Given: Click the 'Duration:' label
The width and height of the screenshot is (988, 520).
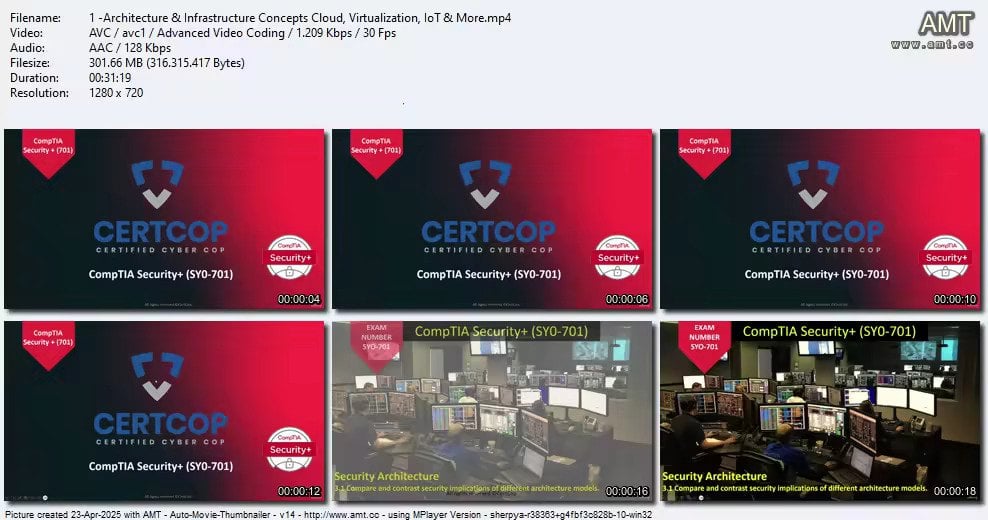Looking at the screenshot, I should point(34,78).
